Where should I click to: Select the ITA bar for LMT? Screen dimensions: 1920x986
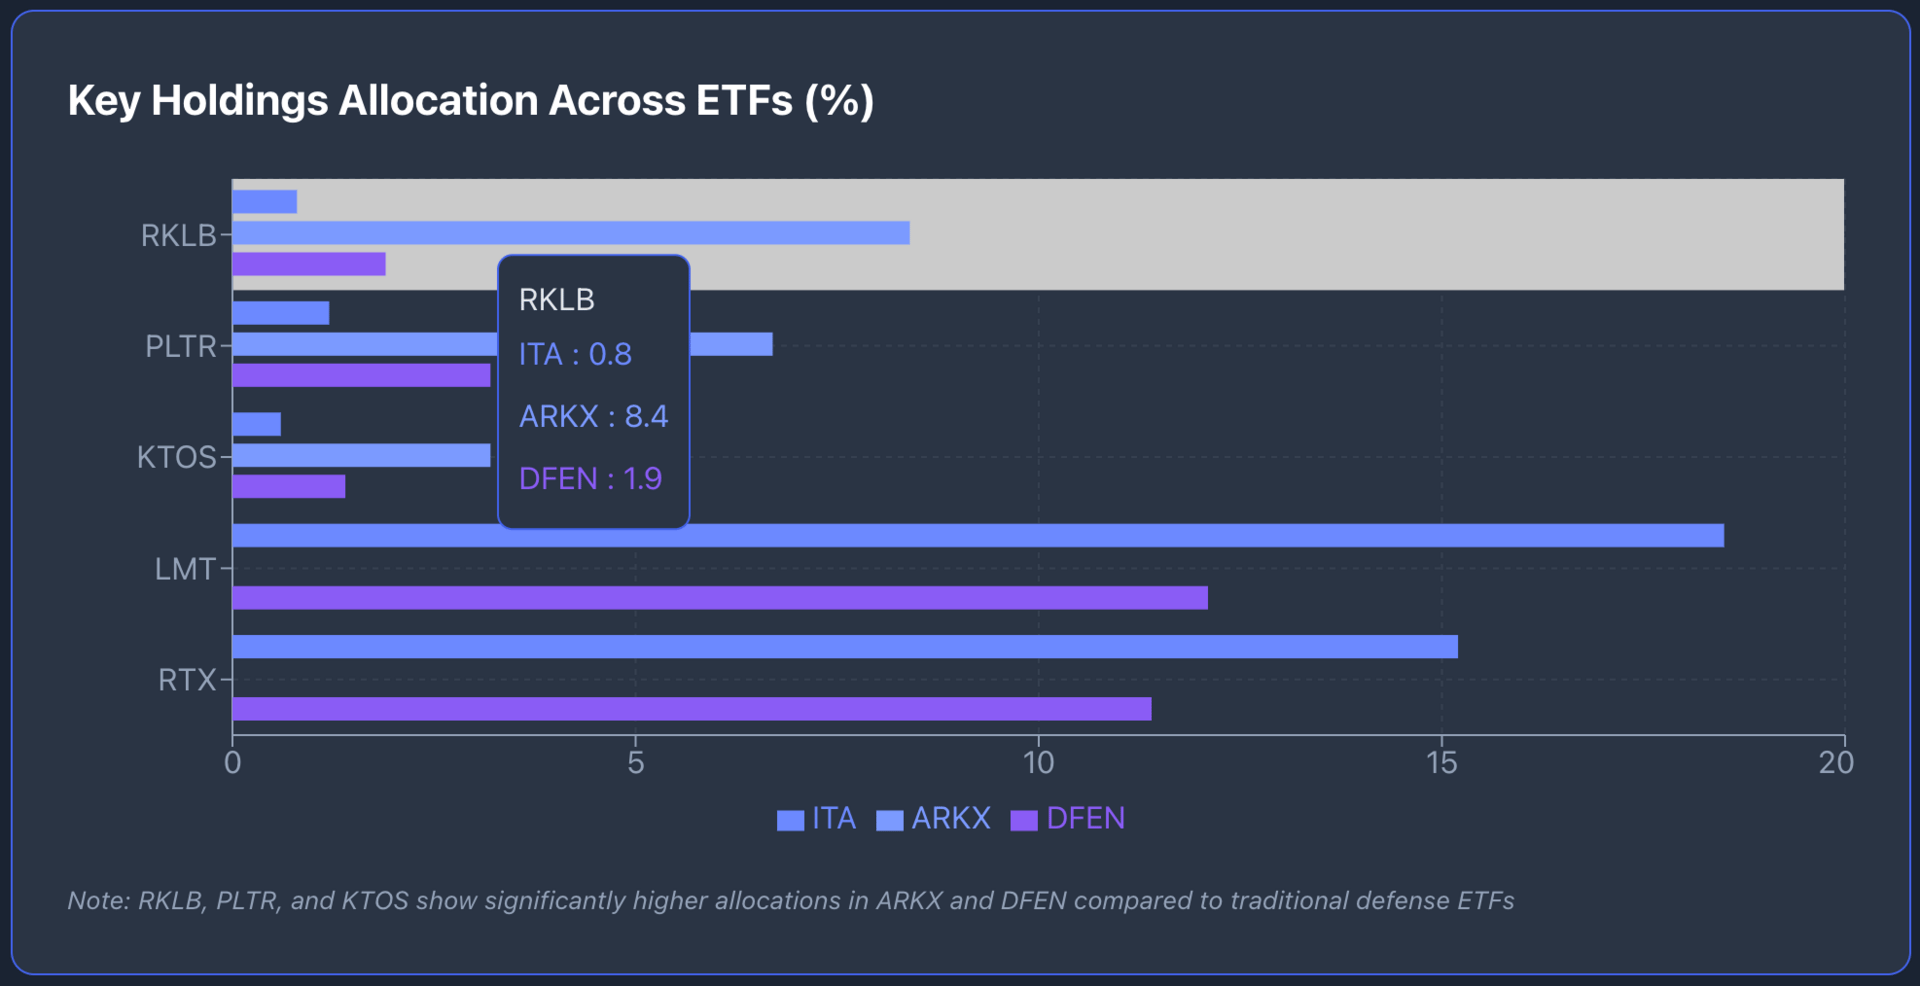[977, 535]
